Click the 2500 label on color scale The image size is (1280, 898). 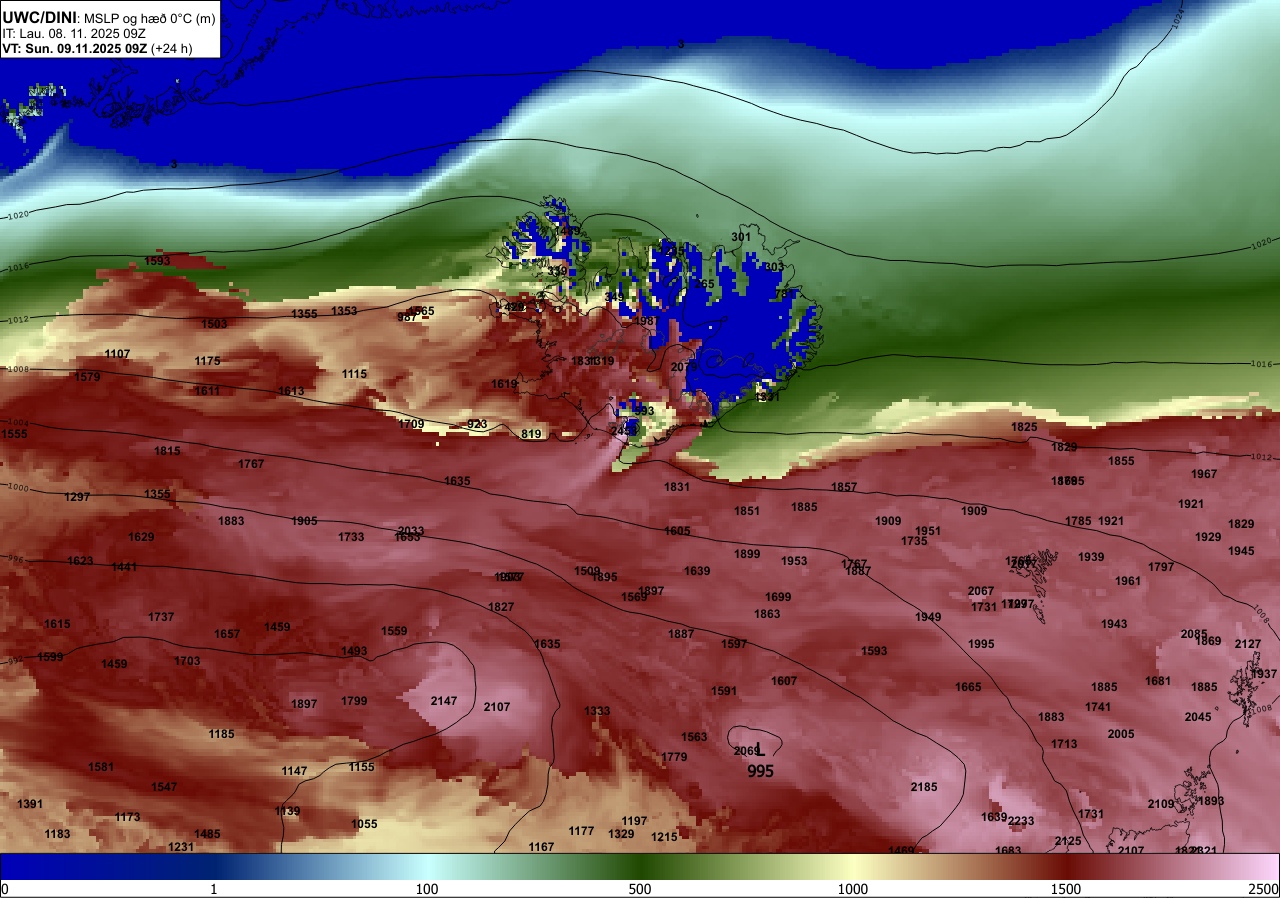point(1263,889)
